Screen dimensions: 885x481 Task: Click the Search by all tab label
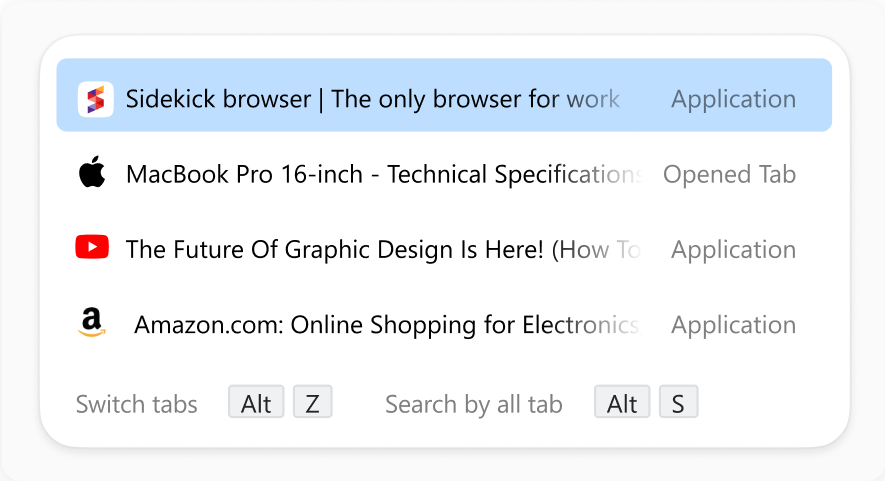[x=474, y=405]
